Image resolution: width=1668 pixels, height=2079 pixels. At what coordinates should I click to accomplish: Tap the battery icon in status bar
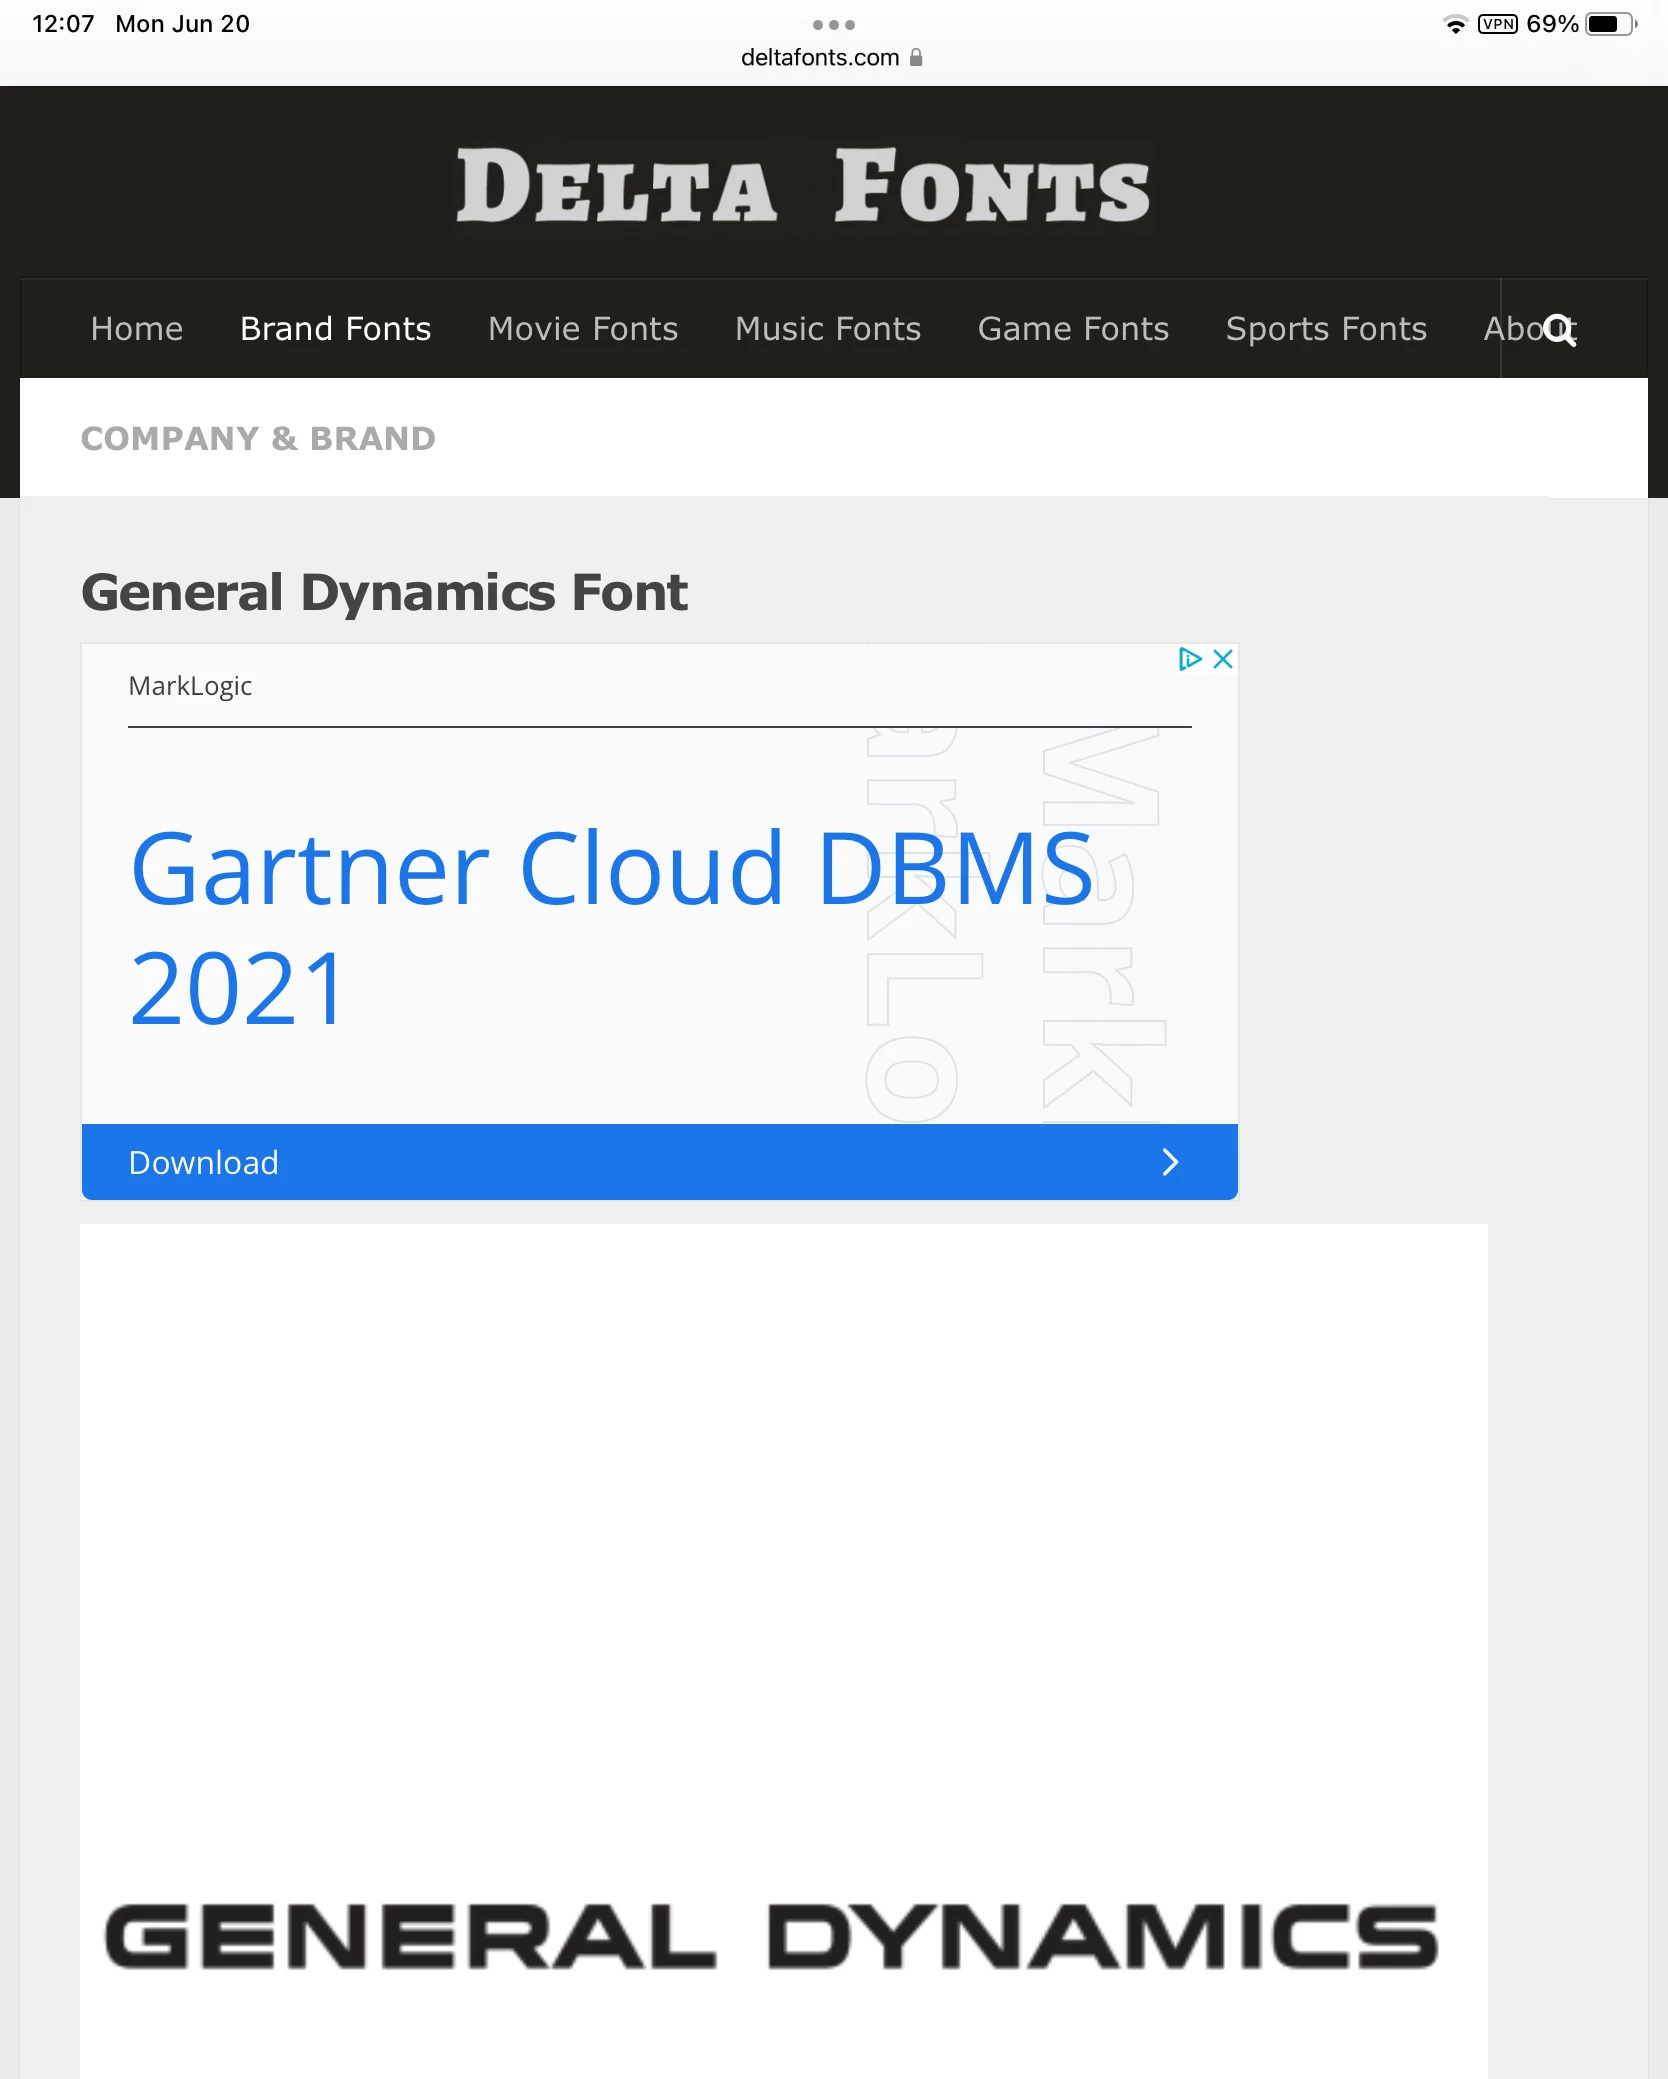[x=1611, y=24]
